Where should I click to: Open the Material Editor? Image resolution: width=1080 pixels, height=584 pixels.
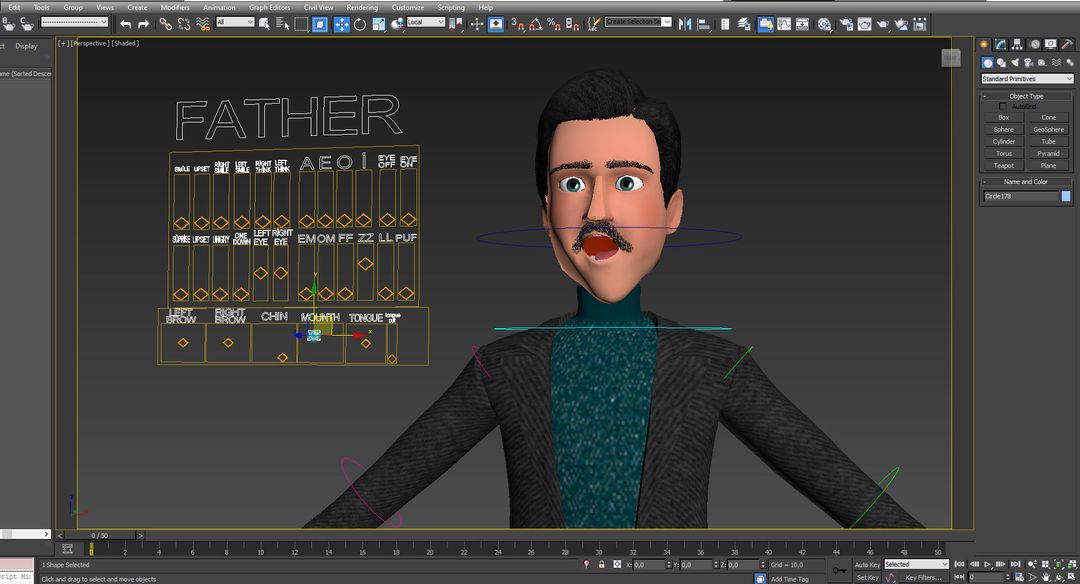(824, 23)
